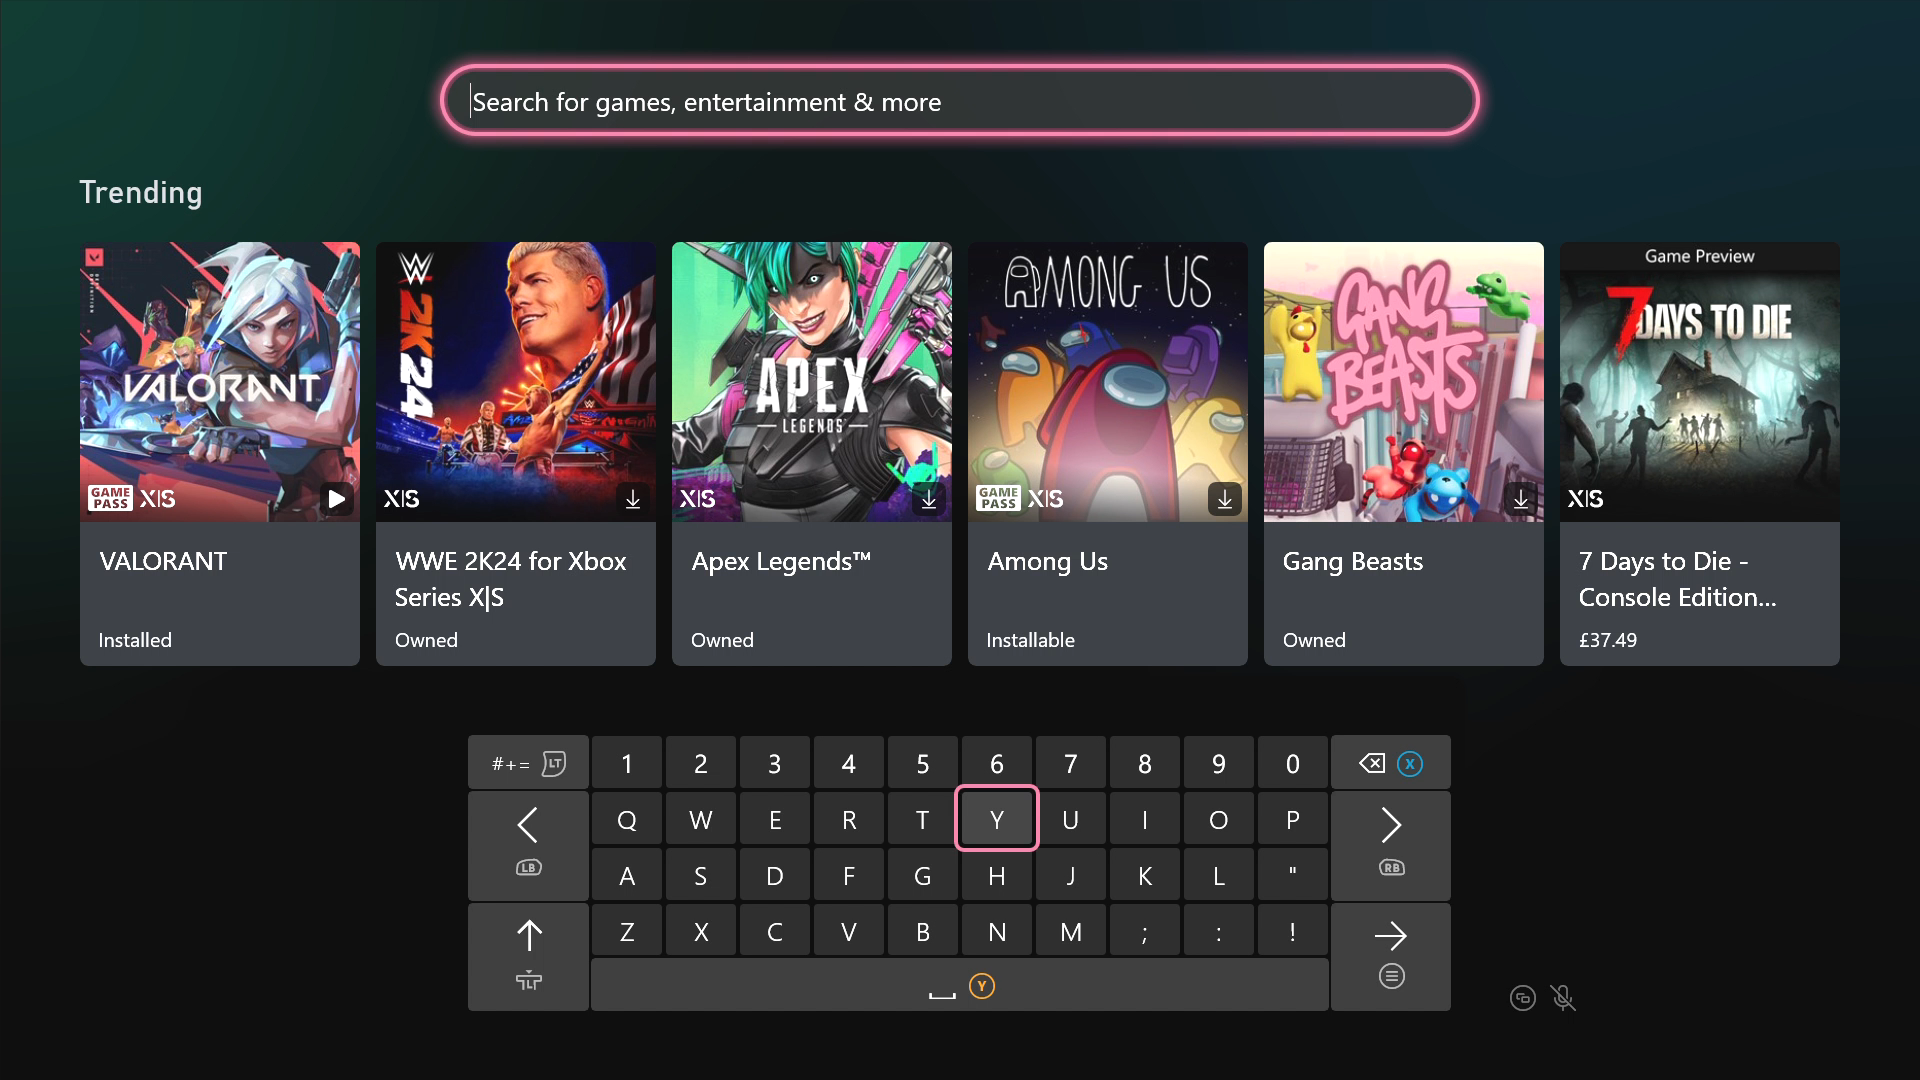Click the microphone icon bottom right

(x=1561, y=998)
